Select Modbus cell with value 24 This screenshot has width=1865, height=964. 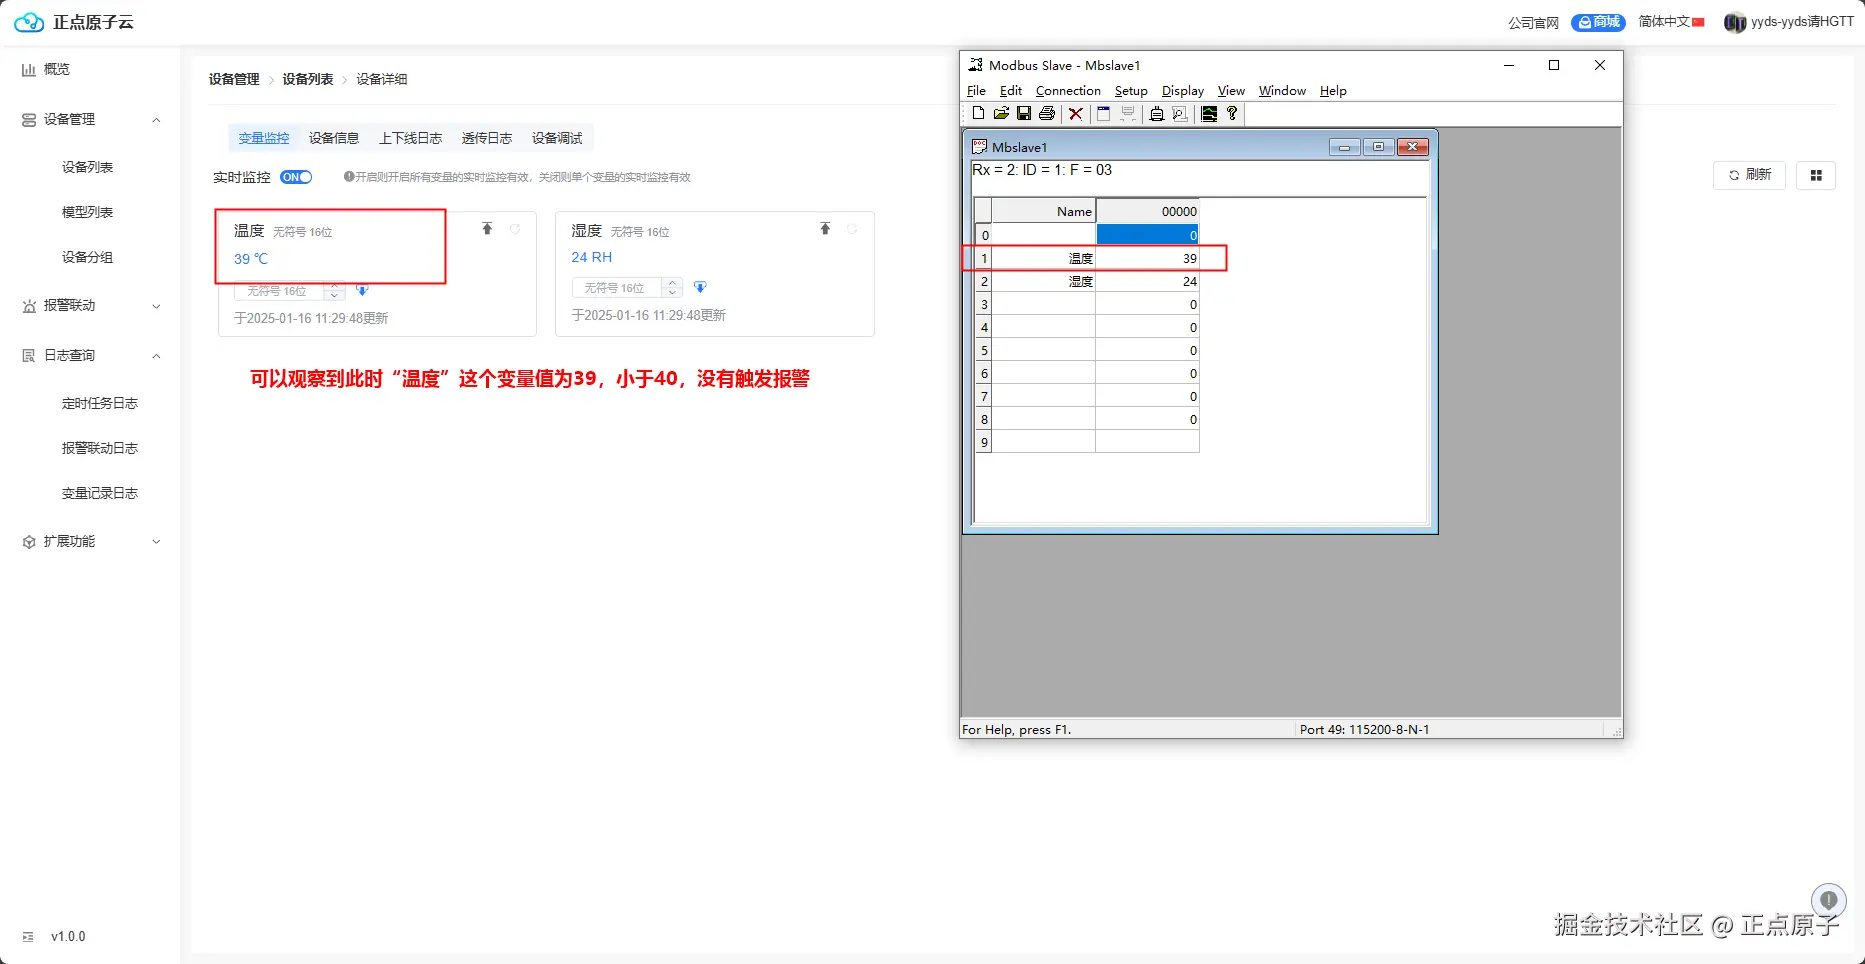coord(1147,281)
